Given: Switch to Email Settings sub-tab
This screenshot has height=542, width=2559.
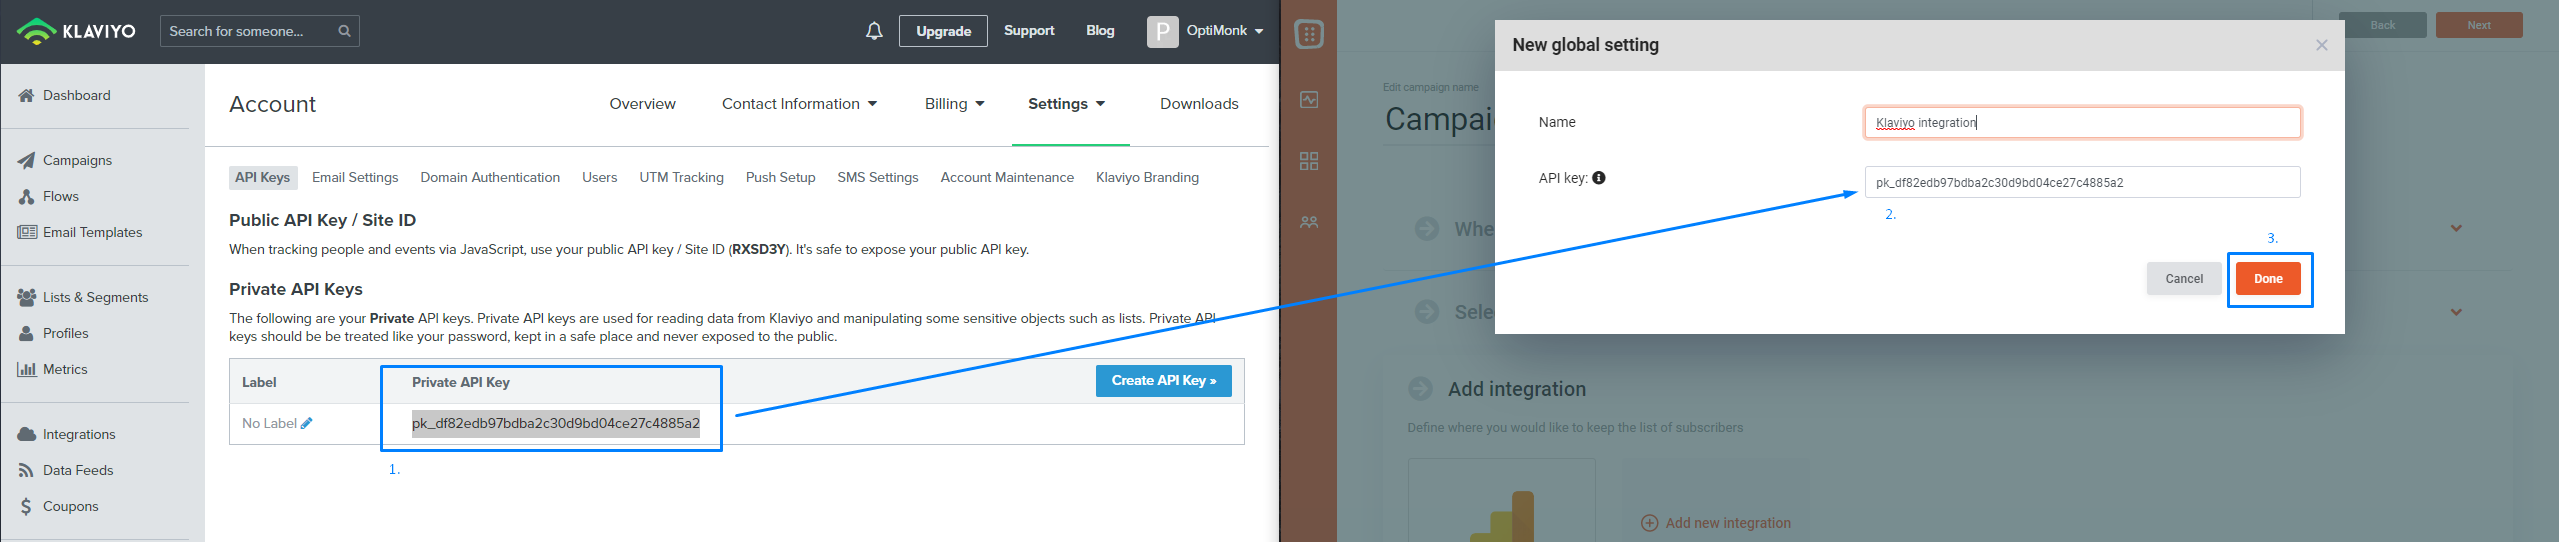Looking at the screenshot, I should tap(355, 177).
